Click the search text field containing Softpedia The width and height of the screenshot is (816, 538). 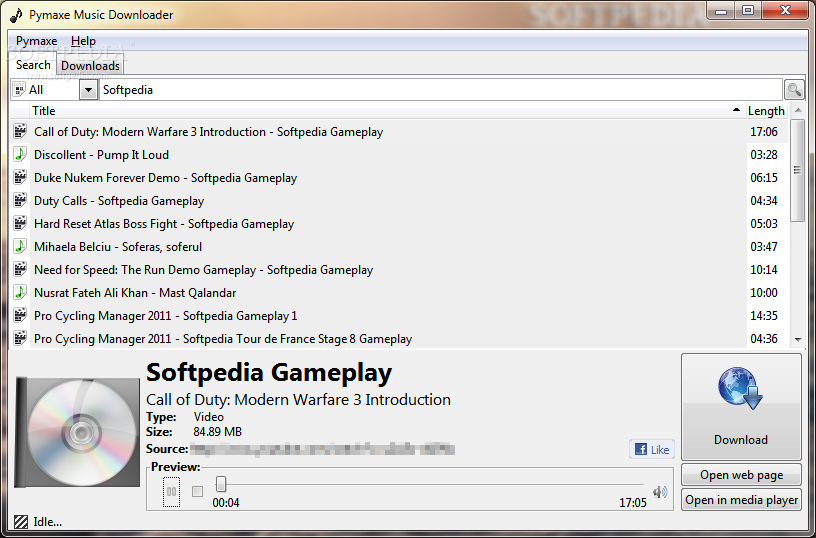click(440, 89)
